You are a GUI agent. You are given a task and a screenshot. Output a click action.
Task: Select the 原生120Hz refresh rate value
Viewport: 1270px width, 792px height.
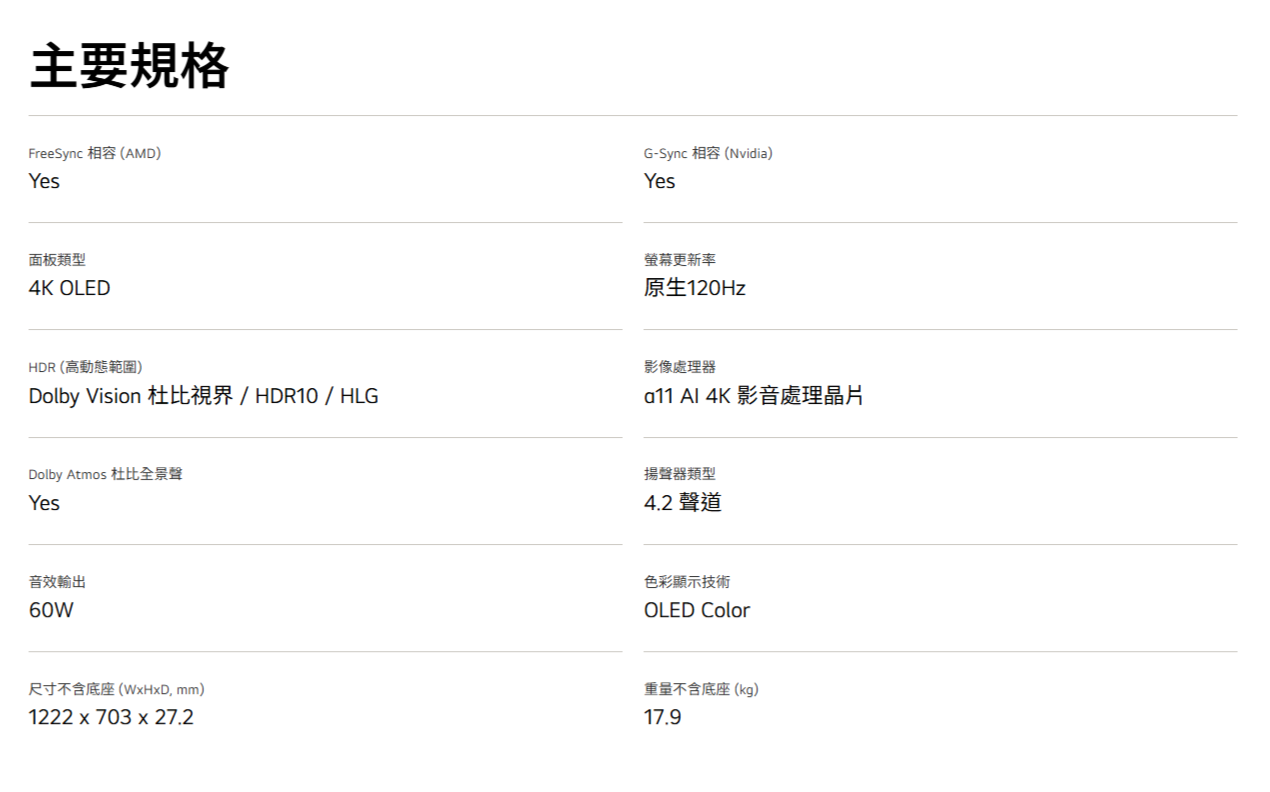point(694,288)
